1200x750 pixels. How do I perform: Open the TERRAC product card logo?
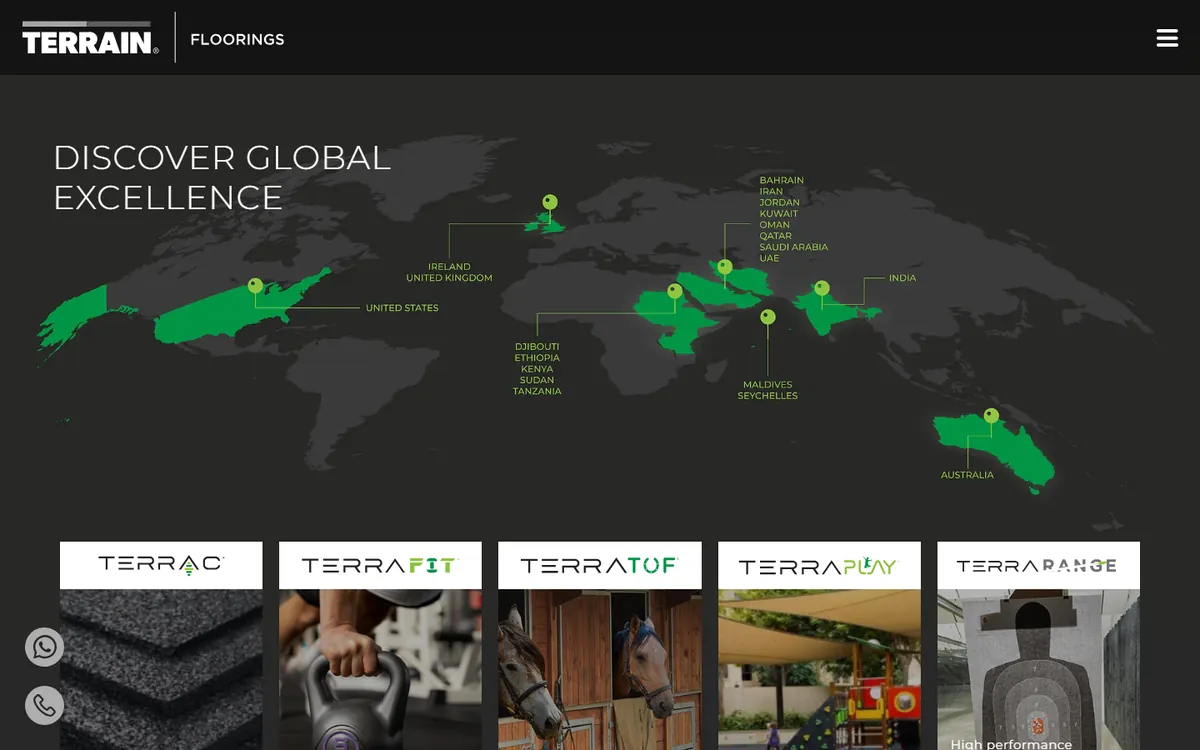(x=161, y=565)
